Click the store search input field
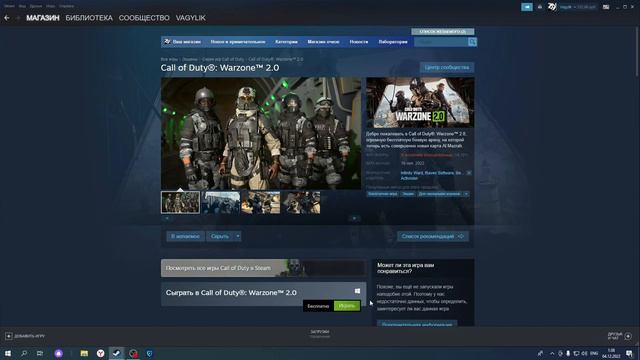Image resolution: width=640 pixels, height=360 pixels. point(441,42)
